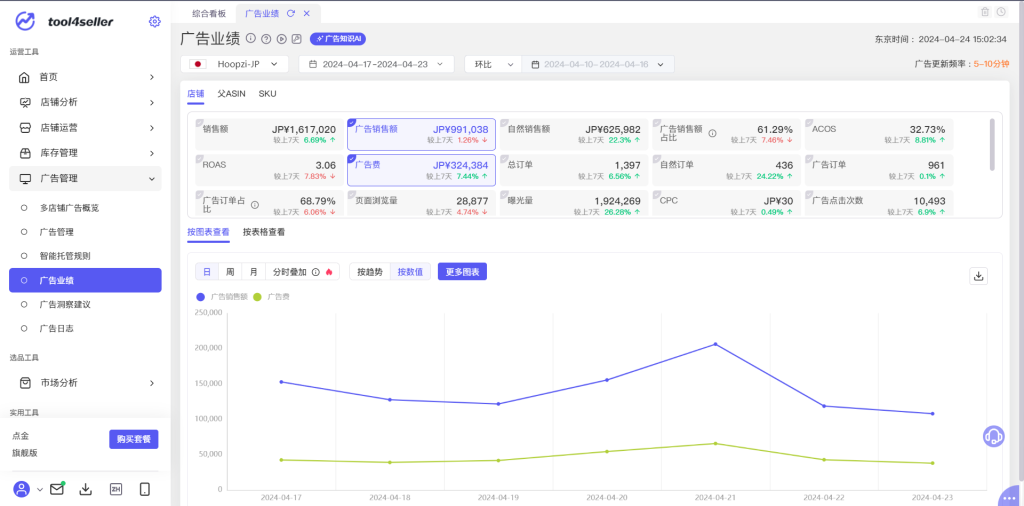Open the document search icon beside title

pyautogui.click(x=296, y=39)
